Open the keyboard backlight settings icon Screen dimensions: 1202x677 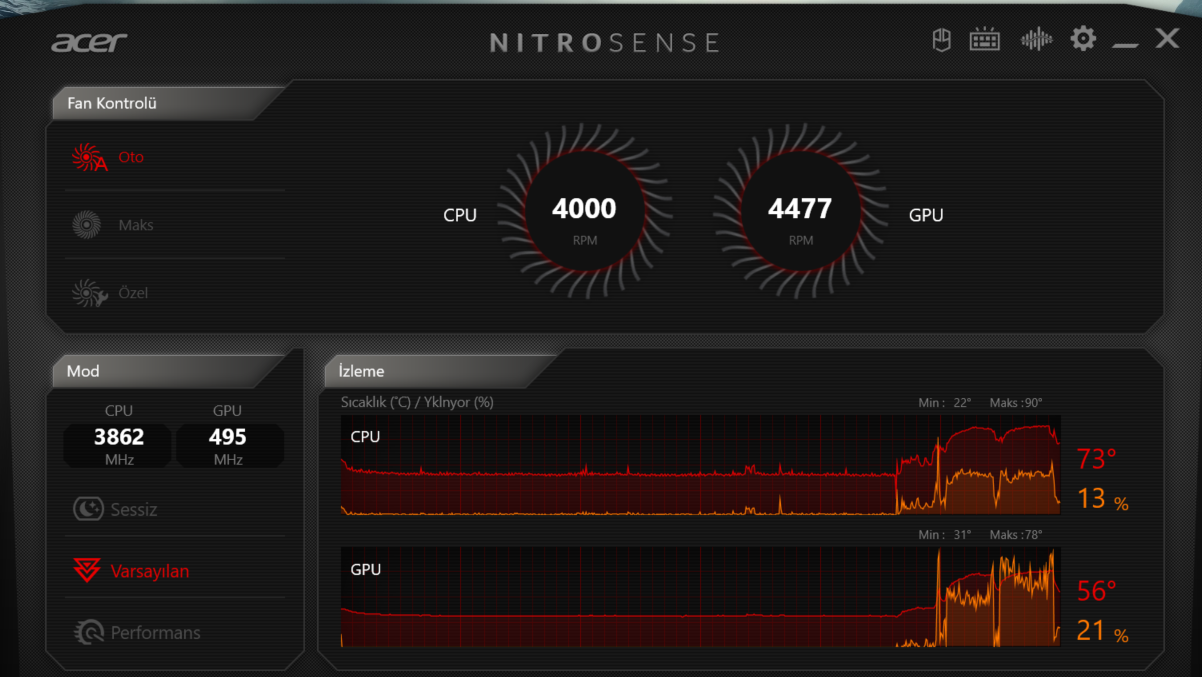[x=985, y=40]
